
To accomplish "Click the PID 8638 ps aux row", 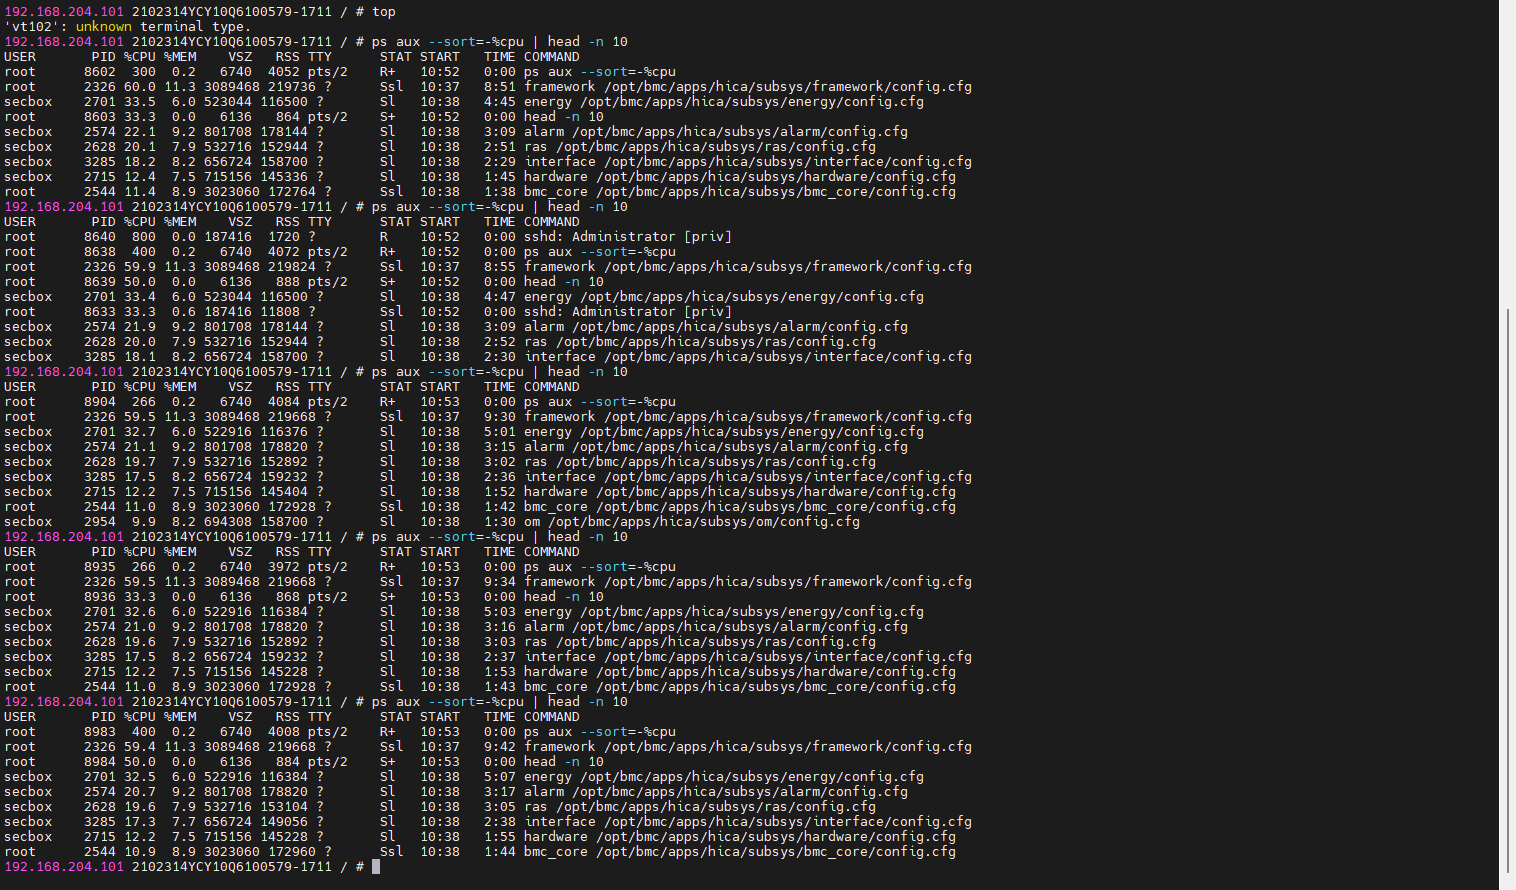I will (340, 252).
